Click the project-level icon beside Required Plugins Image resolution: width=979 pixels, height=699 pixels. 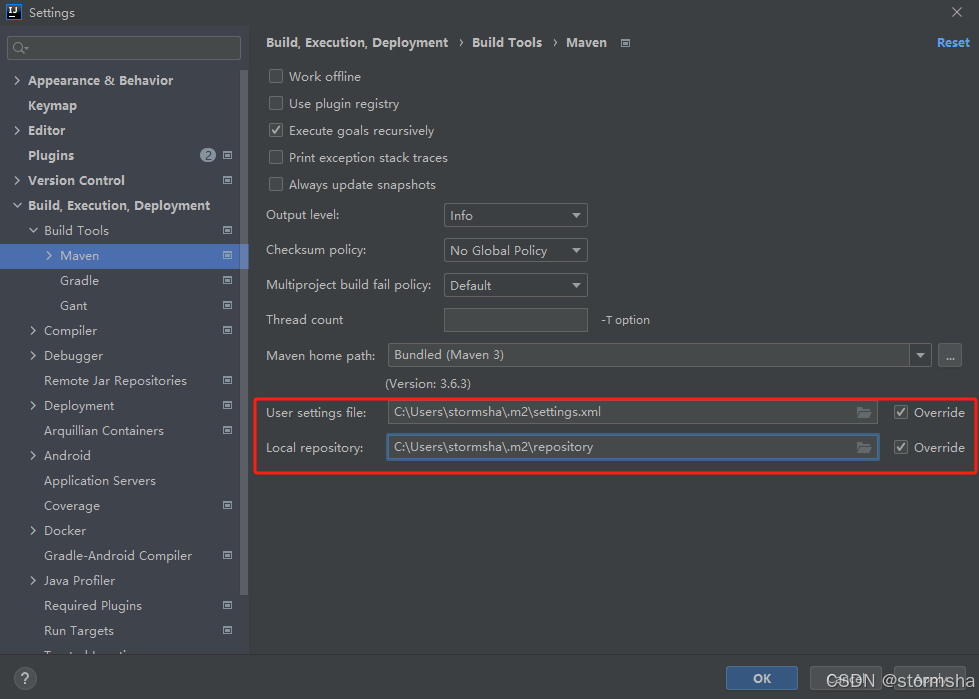tap(227, 605)
